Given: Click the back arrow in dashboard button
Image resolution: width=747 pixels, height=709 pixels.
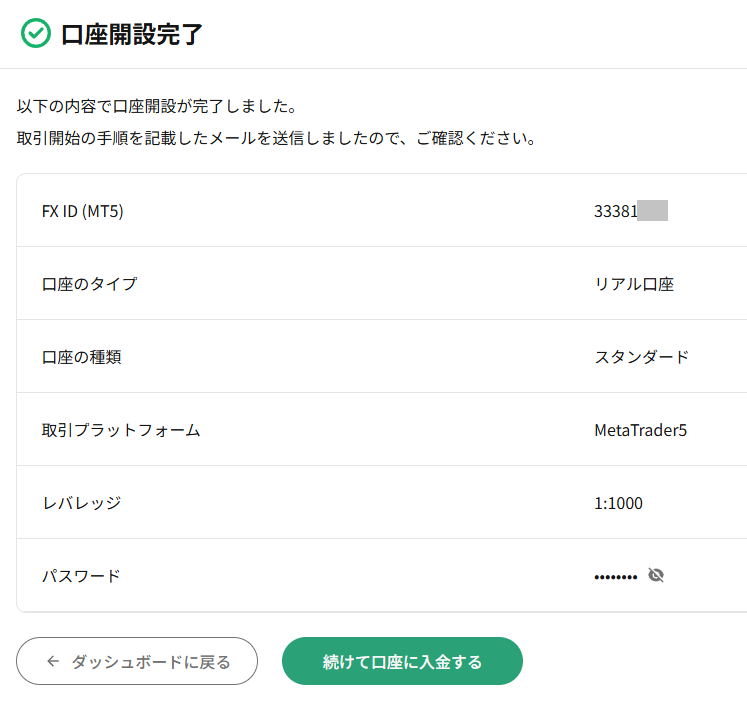Looking at the screenshot, I should [x=53, y=661].
